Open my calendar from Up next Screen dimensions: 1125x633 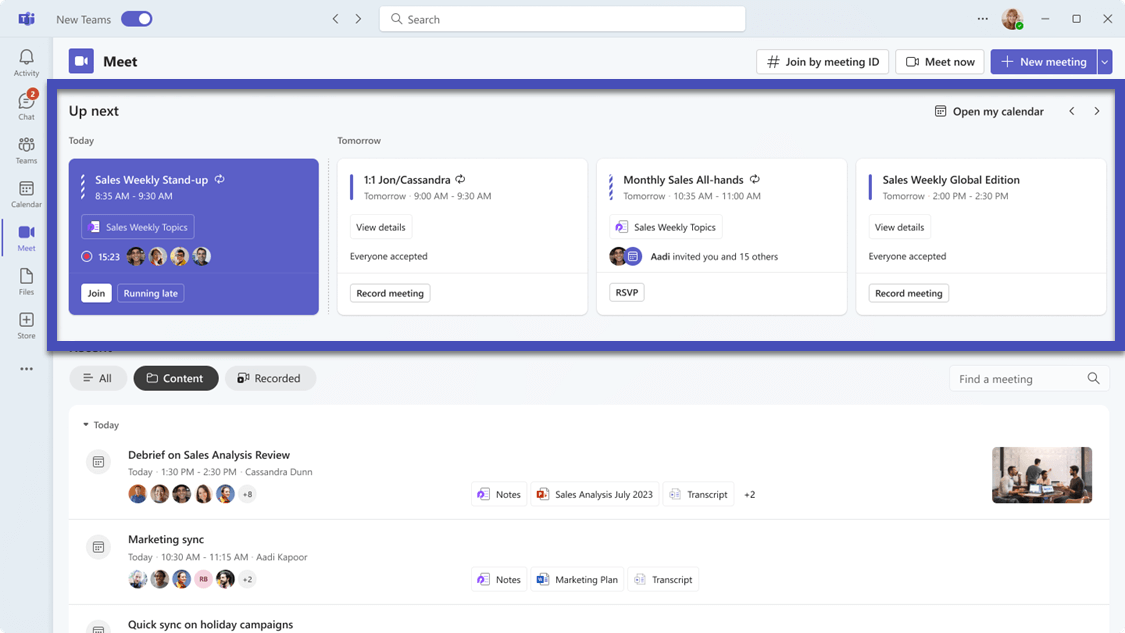[x=988, y=111]
